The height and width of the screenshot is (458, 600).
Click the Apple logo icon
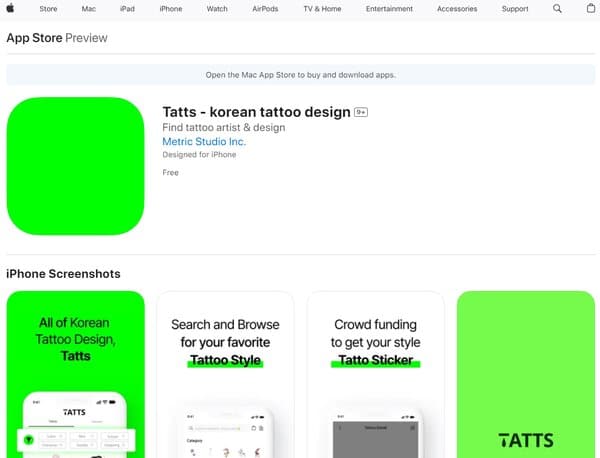10,8
